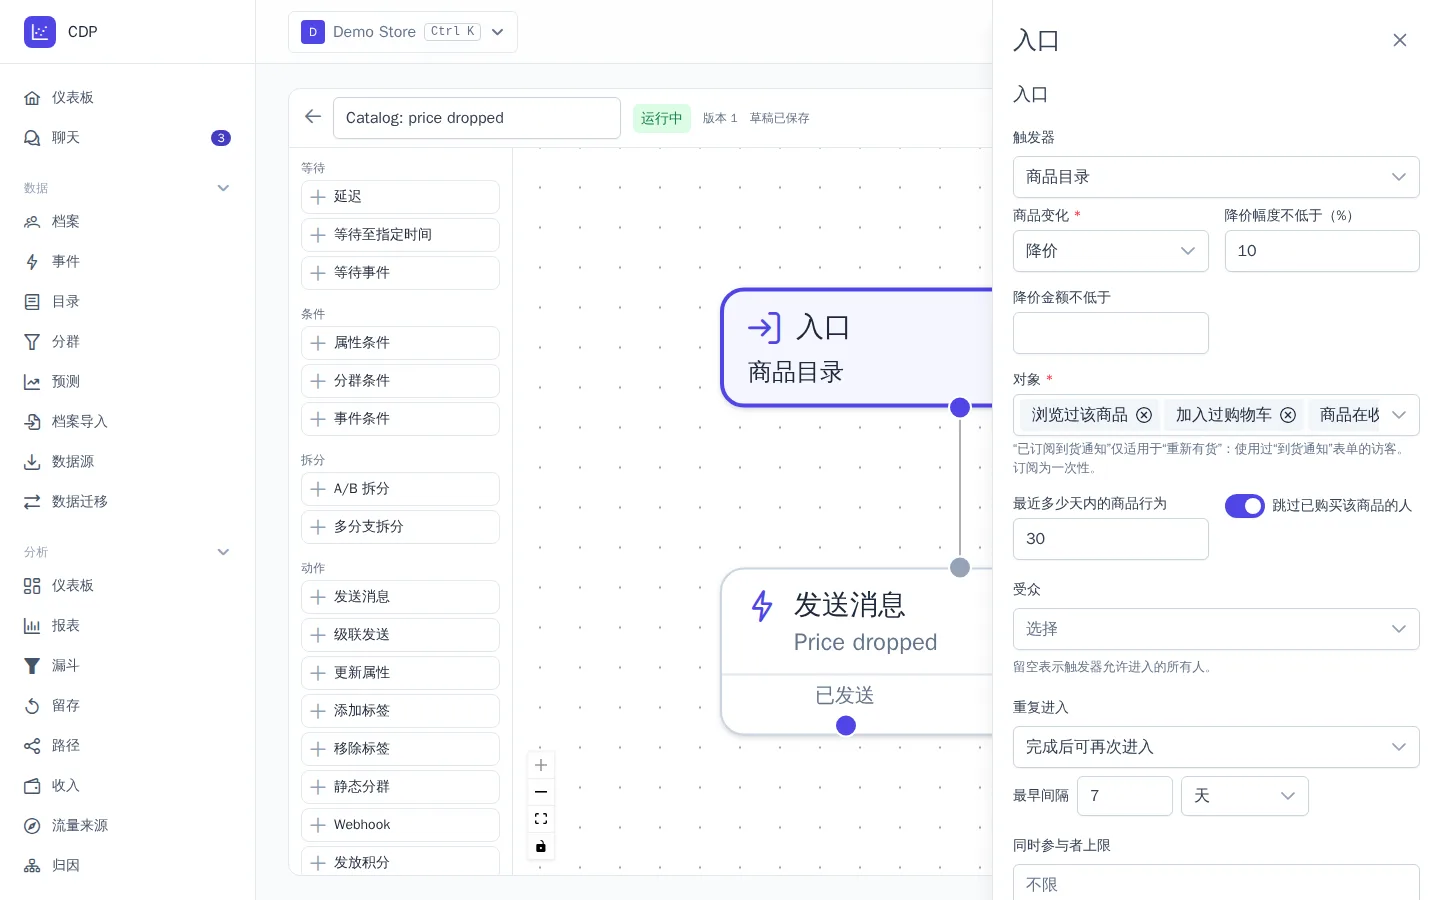This screenshot has width=1440, height=900.
Task: Add a 等待至指定时间 step
Action: tap(400, 235)
